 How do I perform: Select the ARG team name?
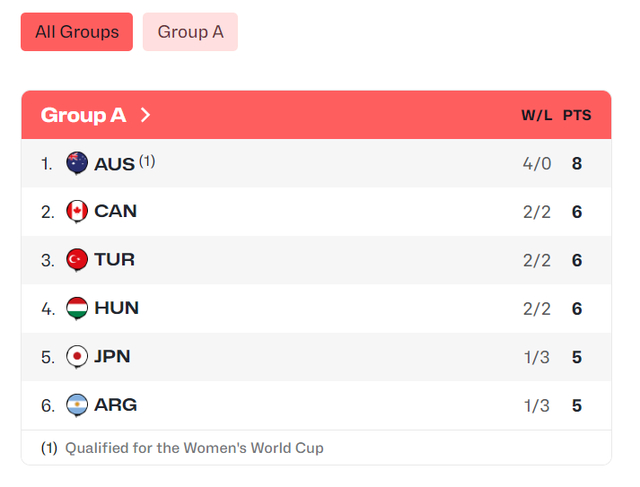click(x=115, y=405)
